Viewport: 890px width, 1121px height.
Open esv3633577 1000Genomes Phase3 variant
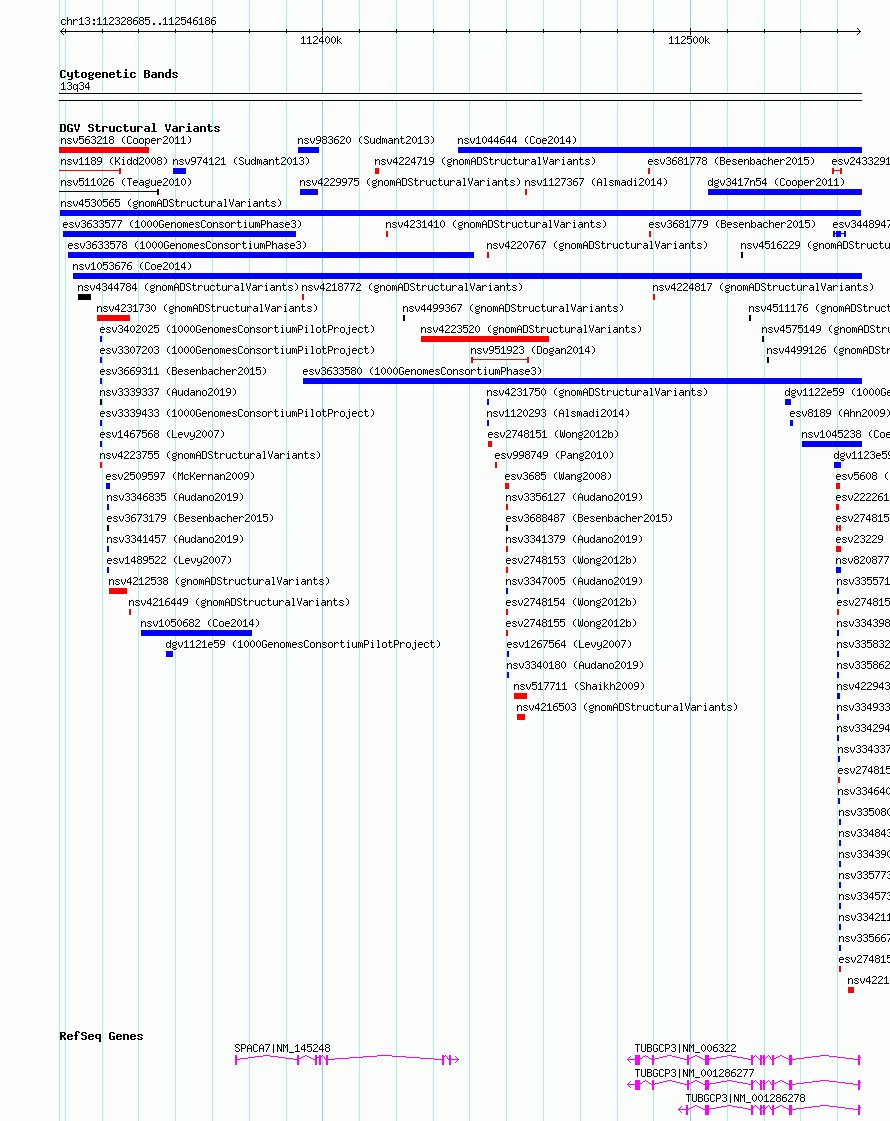tap(182, 224)
